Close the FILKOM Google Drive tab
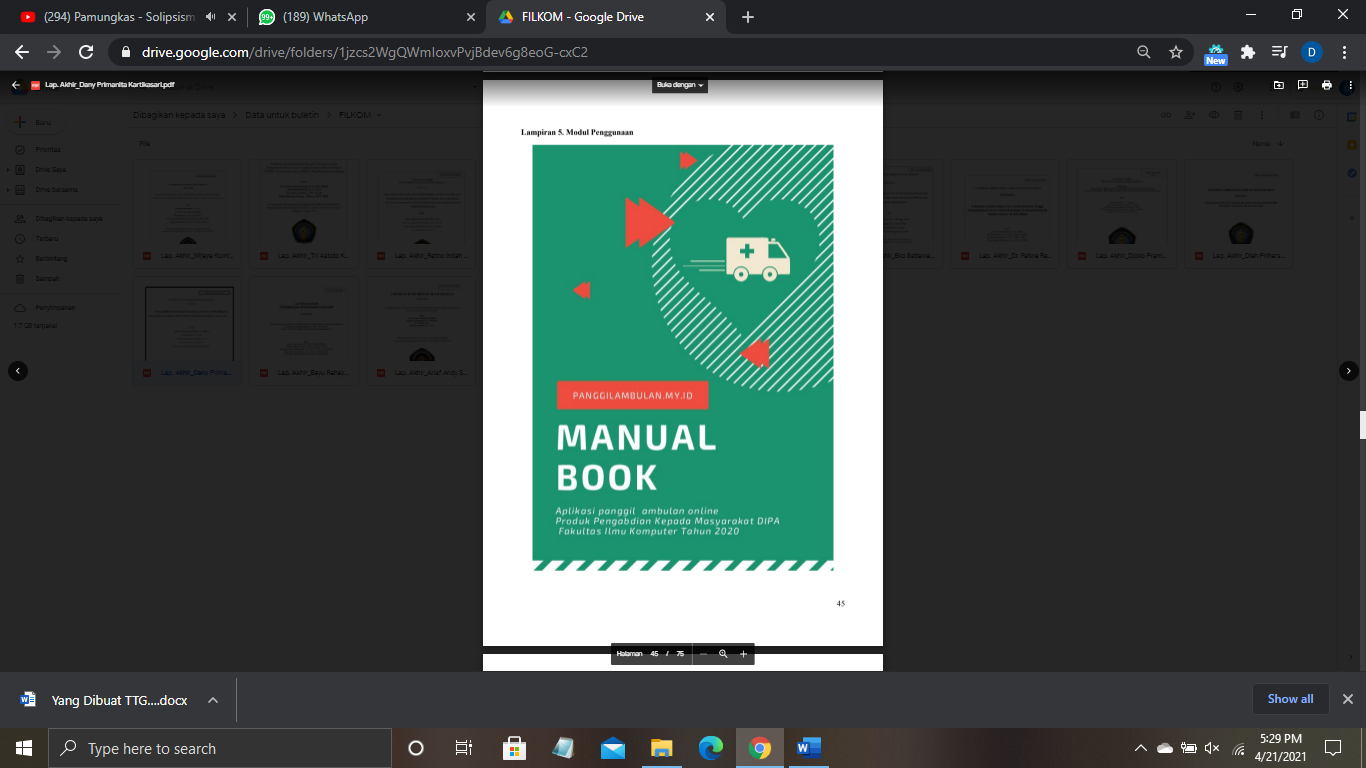Image resolution: width=1366 pixels, height=768 pixels. [710, 17]
